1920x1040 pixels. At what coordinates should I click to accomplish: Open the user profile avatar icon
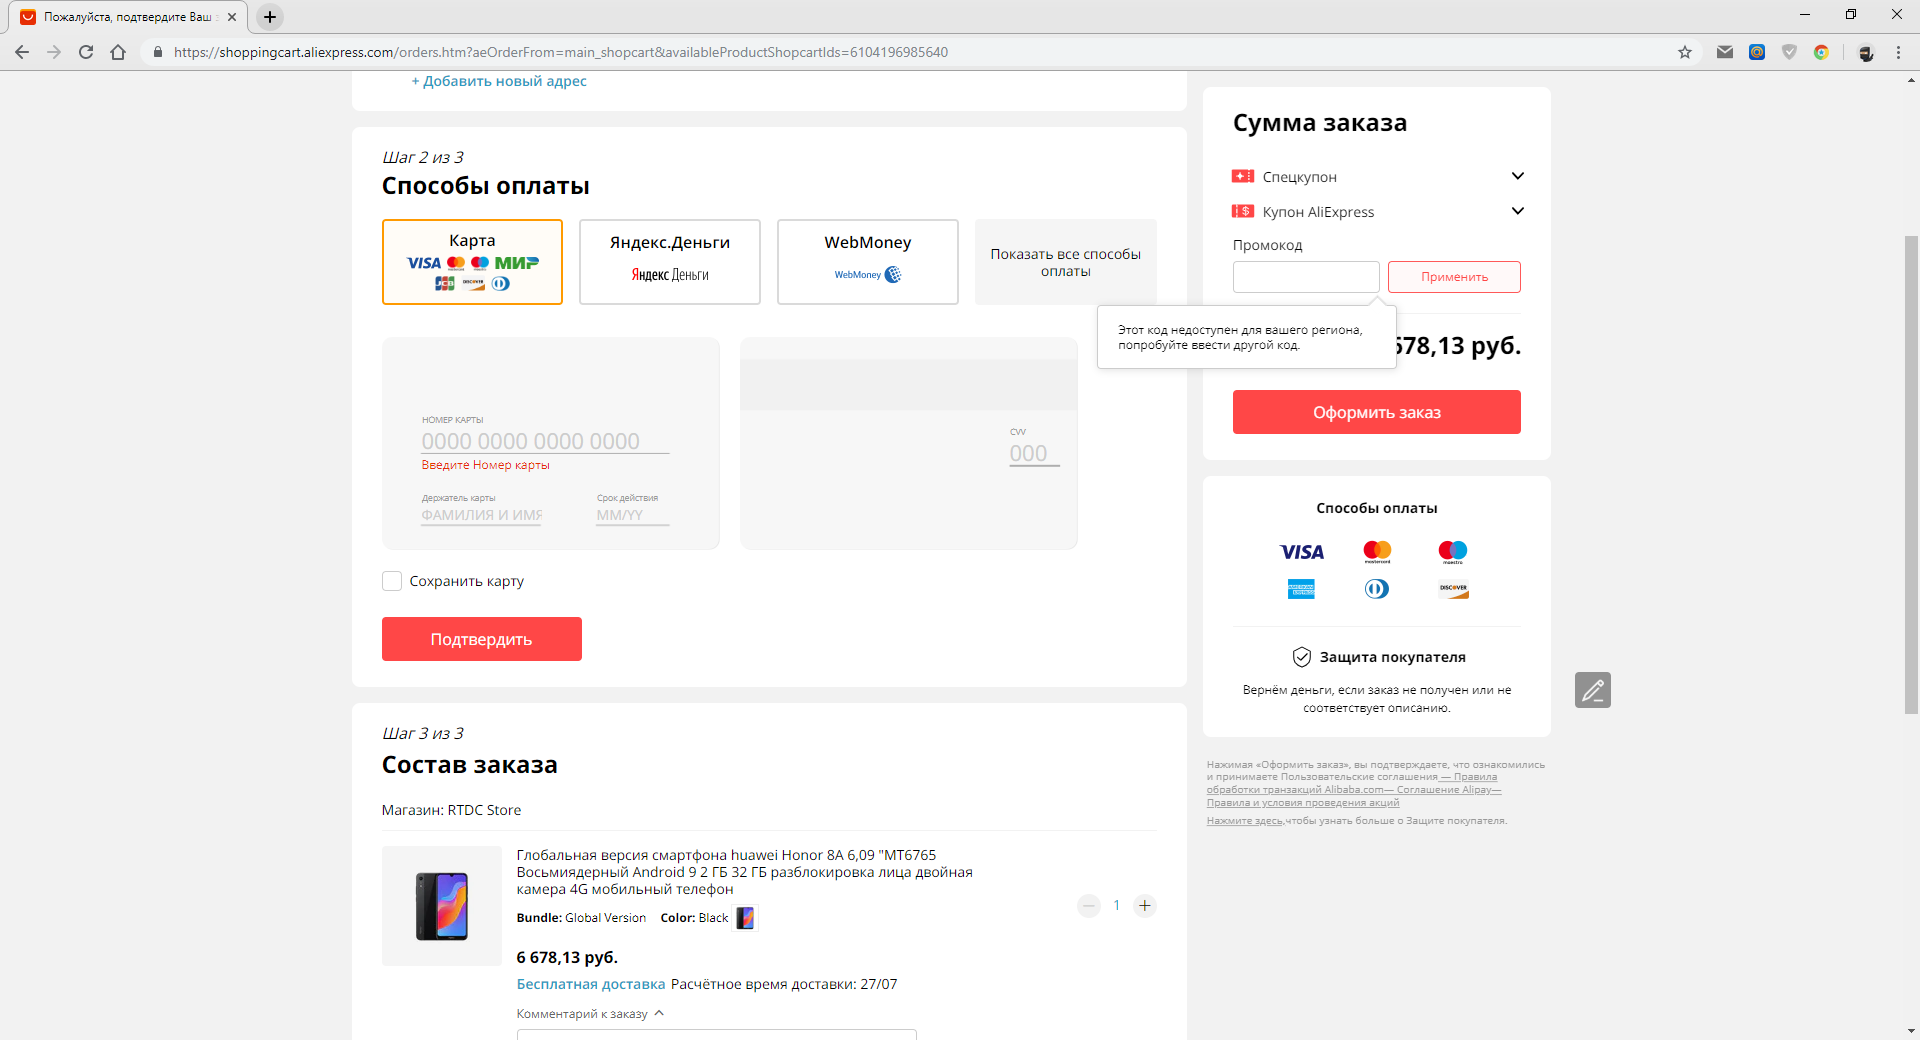[x=1866, y=52]
